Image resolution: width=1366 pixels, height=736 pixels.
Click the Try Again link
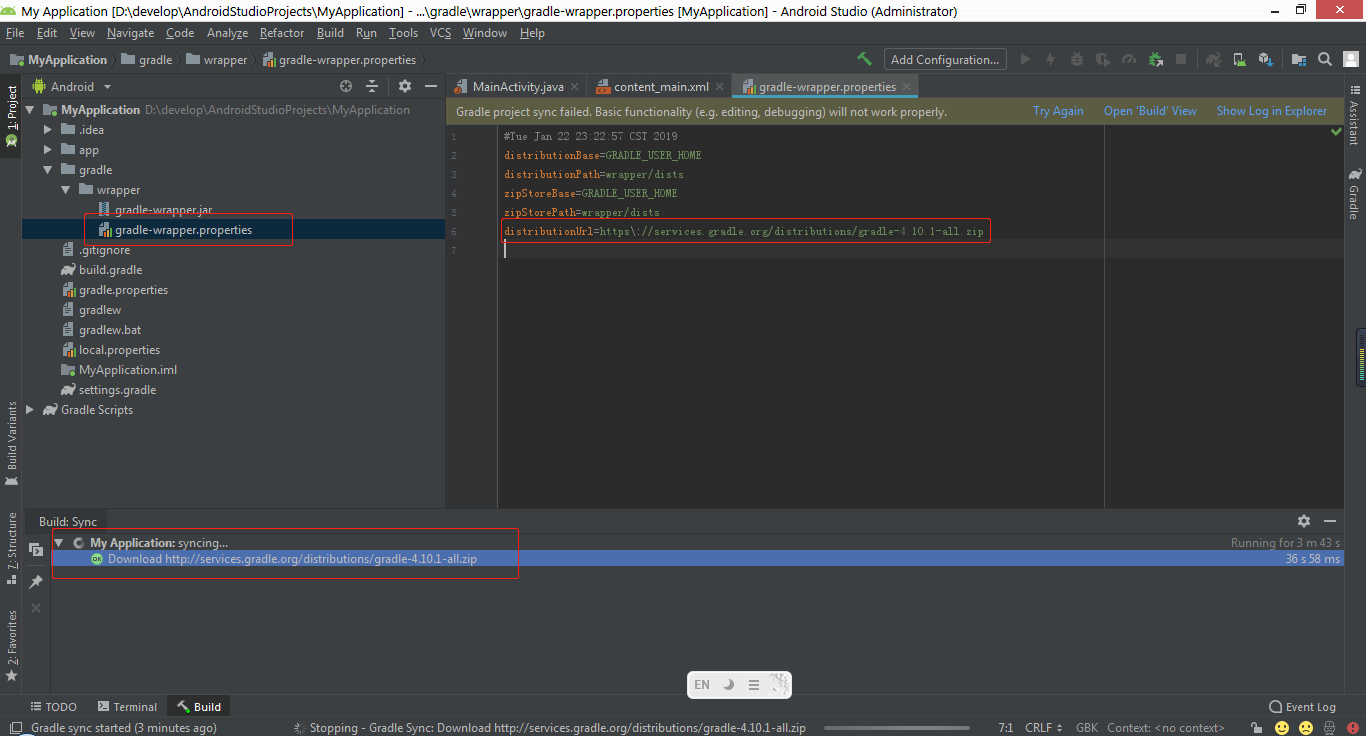pyautogui.click(x=1058, y=111)
